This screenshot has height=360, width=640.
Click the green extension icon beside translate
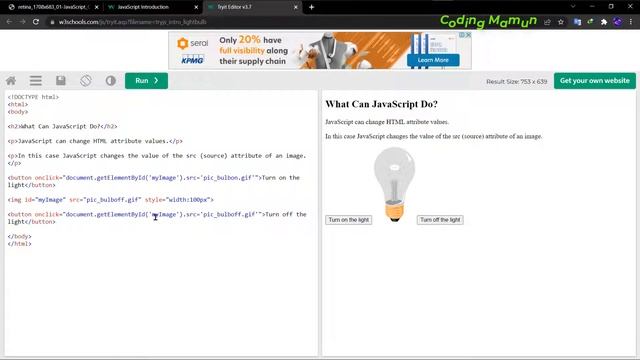click(x=590, y=22)
